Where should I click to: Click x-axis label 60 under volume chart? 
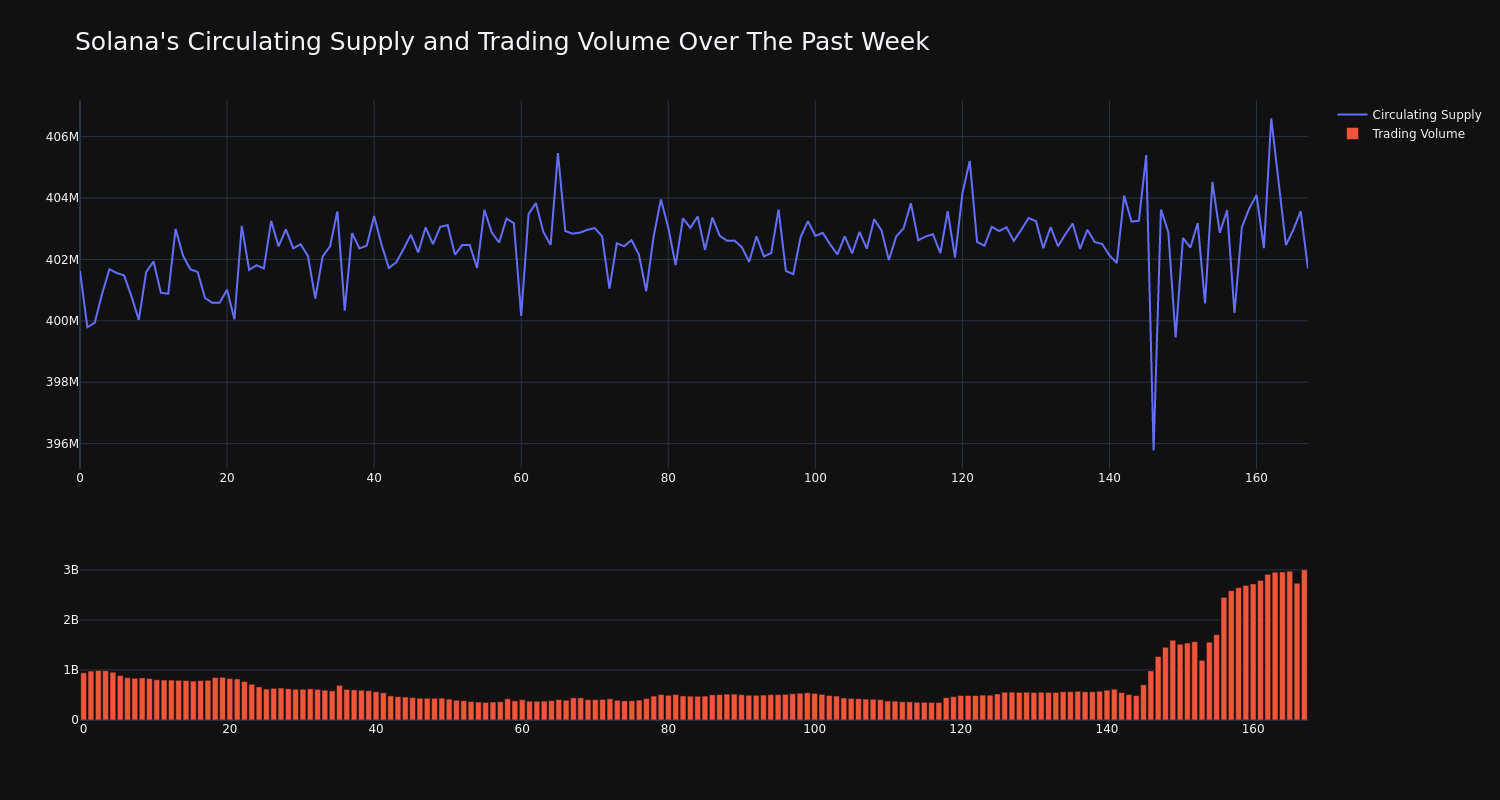pos(522,729)
